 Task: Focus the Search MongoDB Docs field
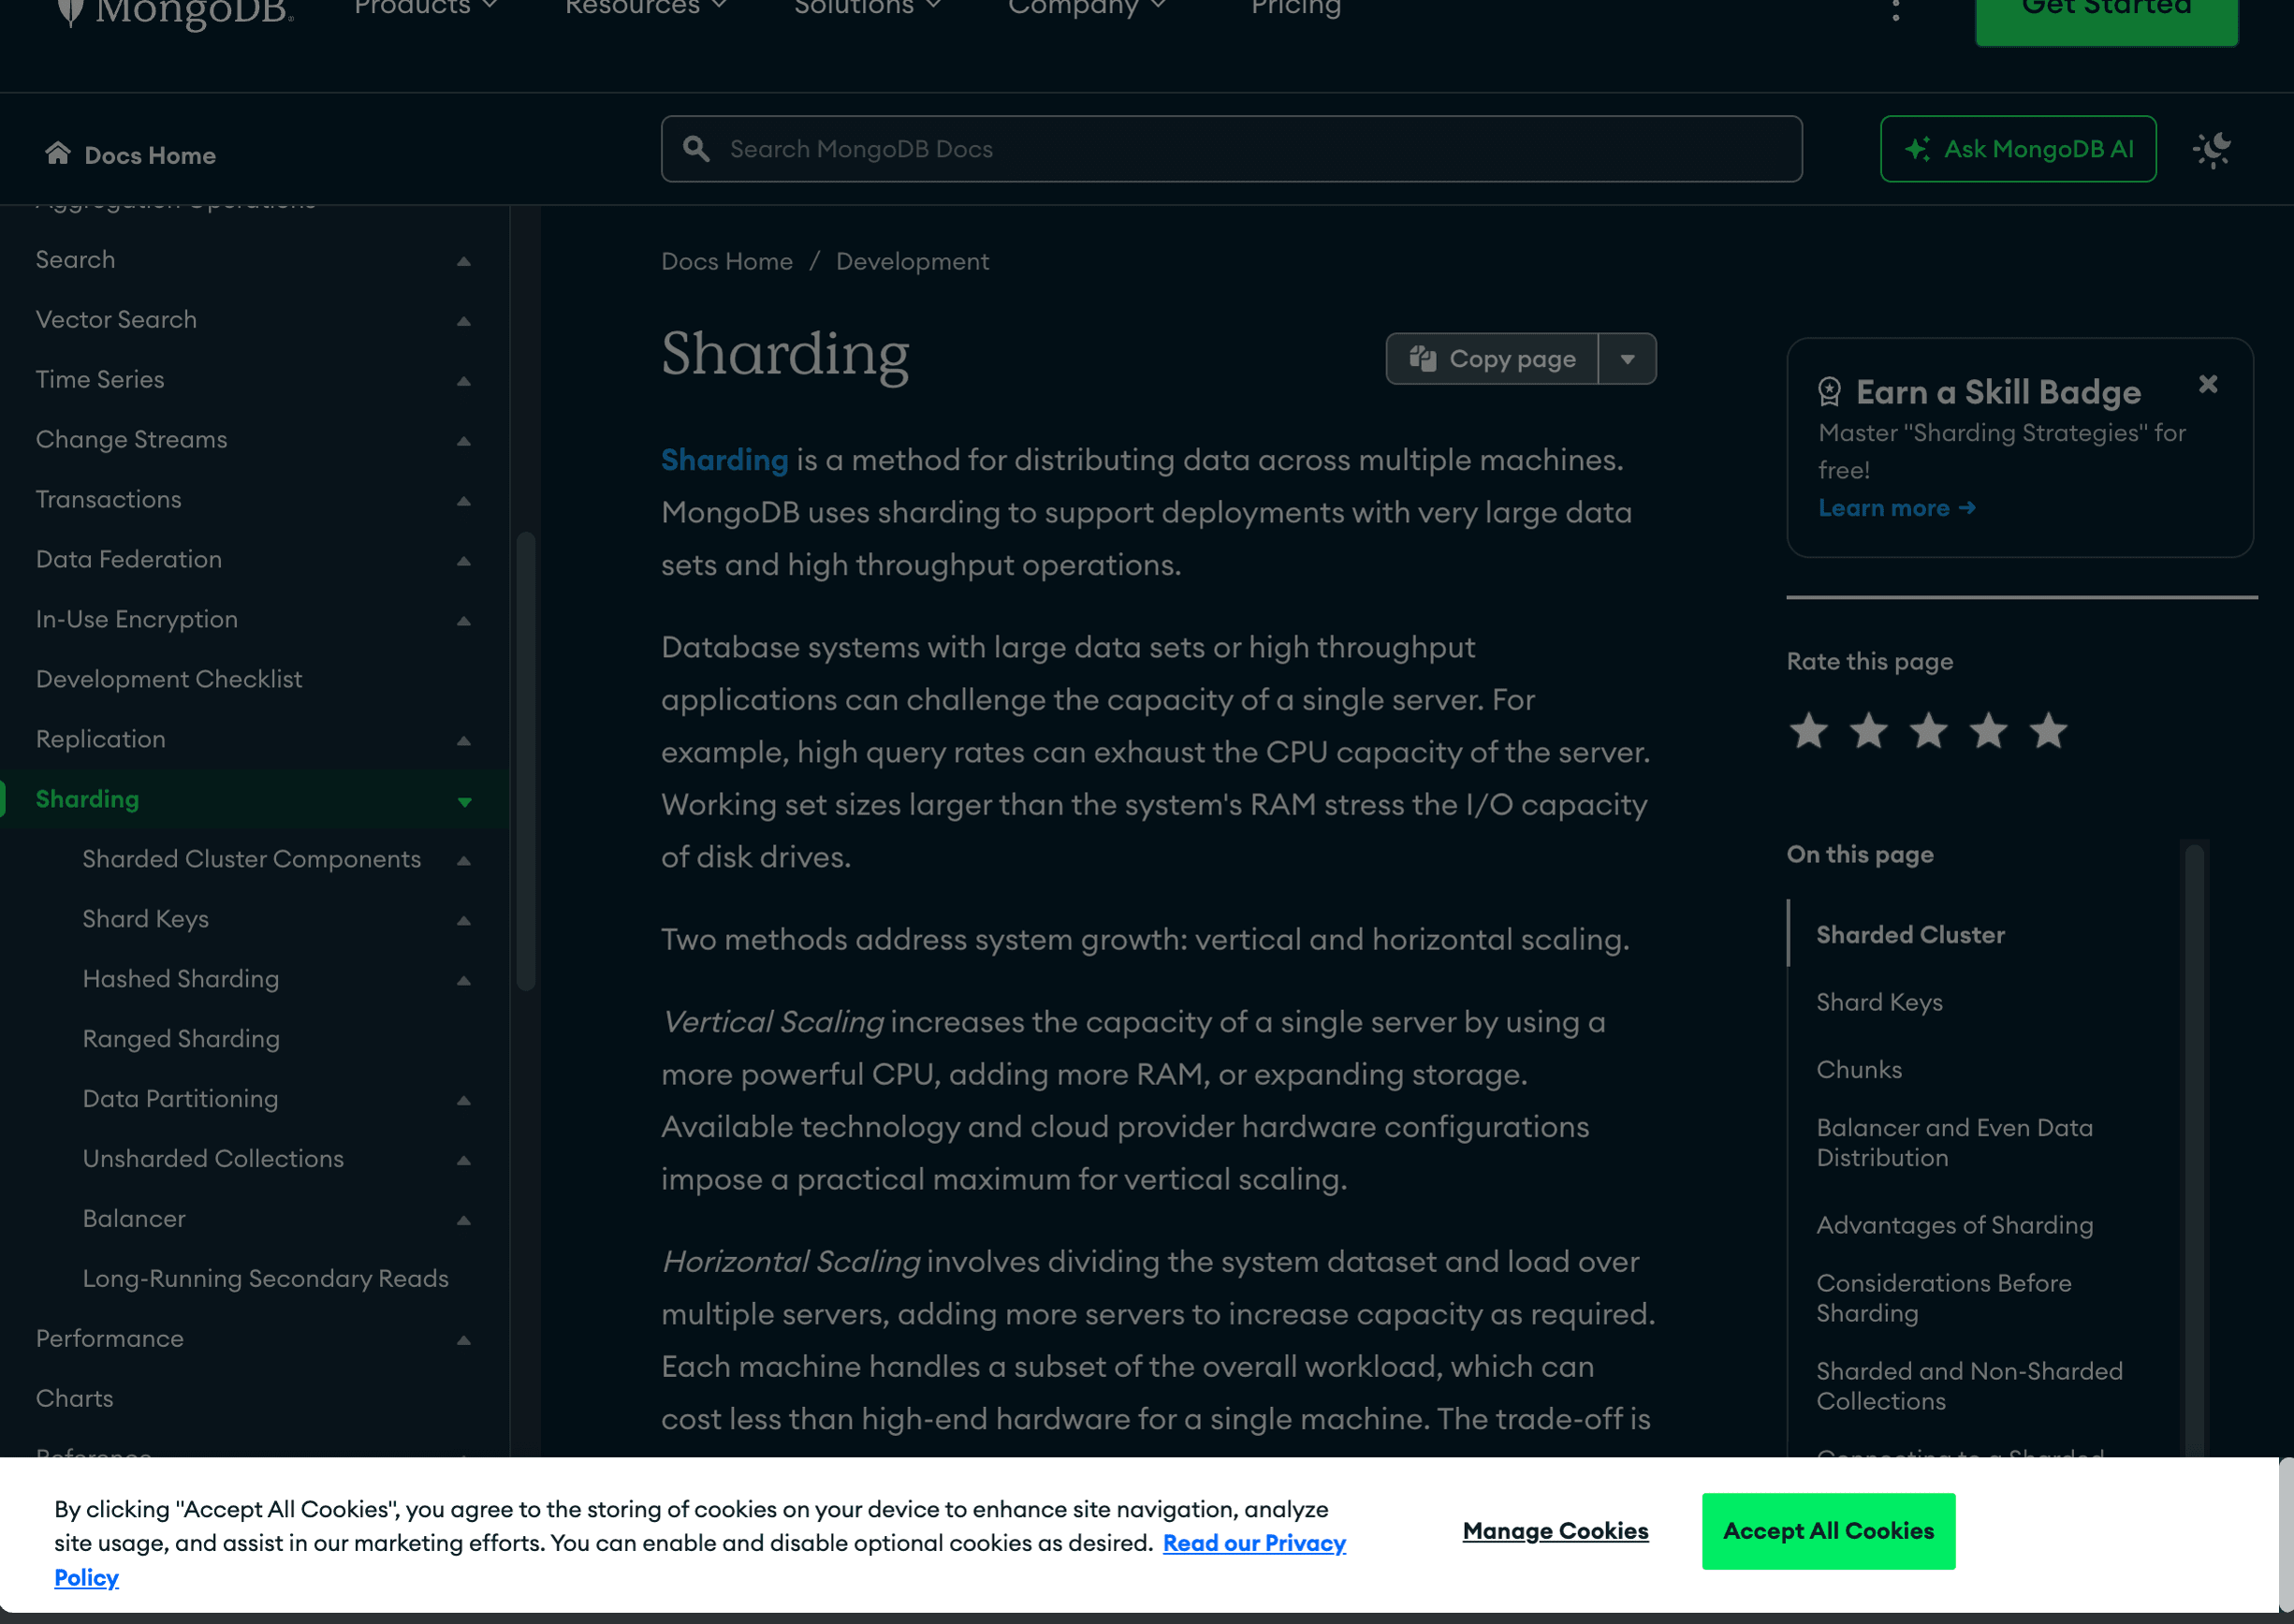click(1231, 149)
